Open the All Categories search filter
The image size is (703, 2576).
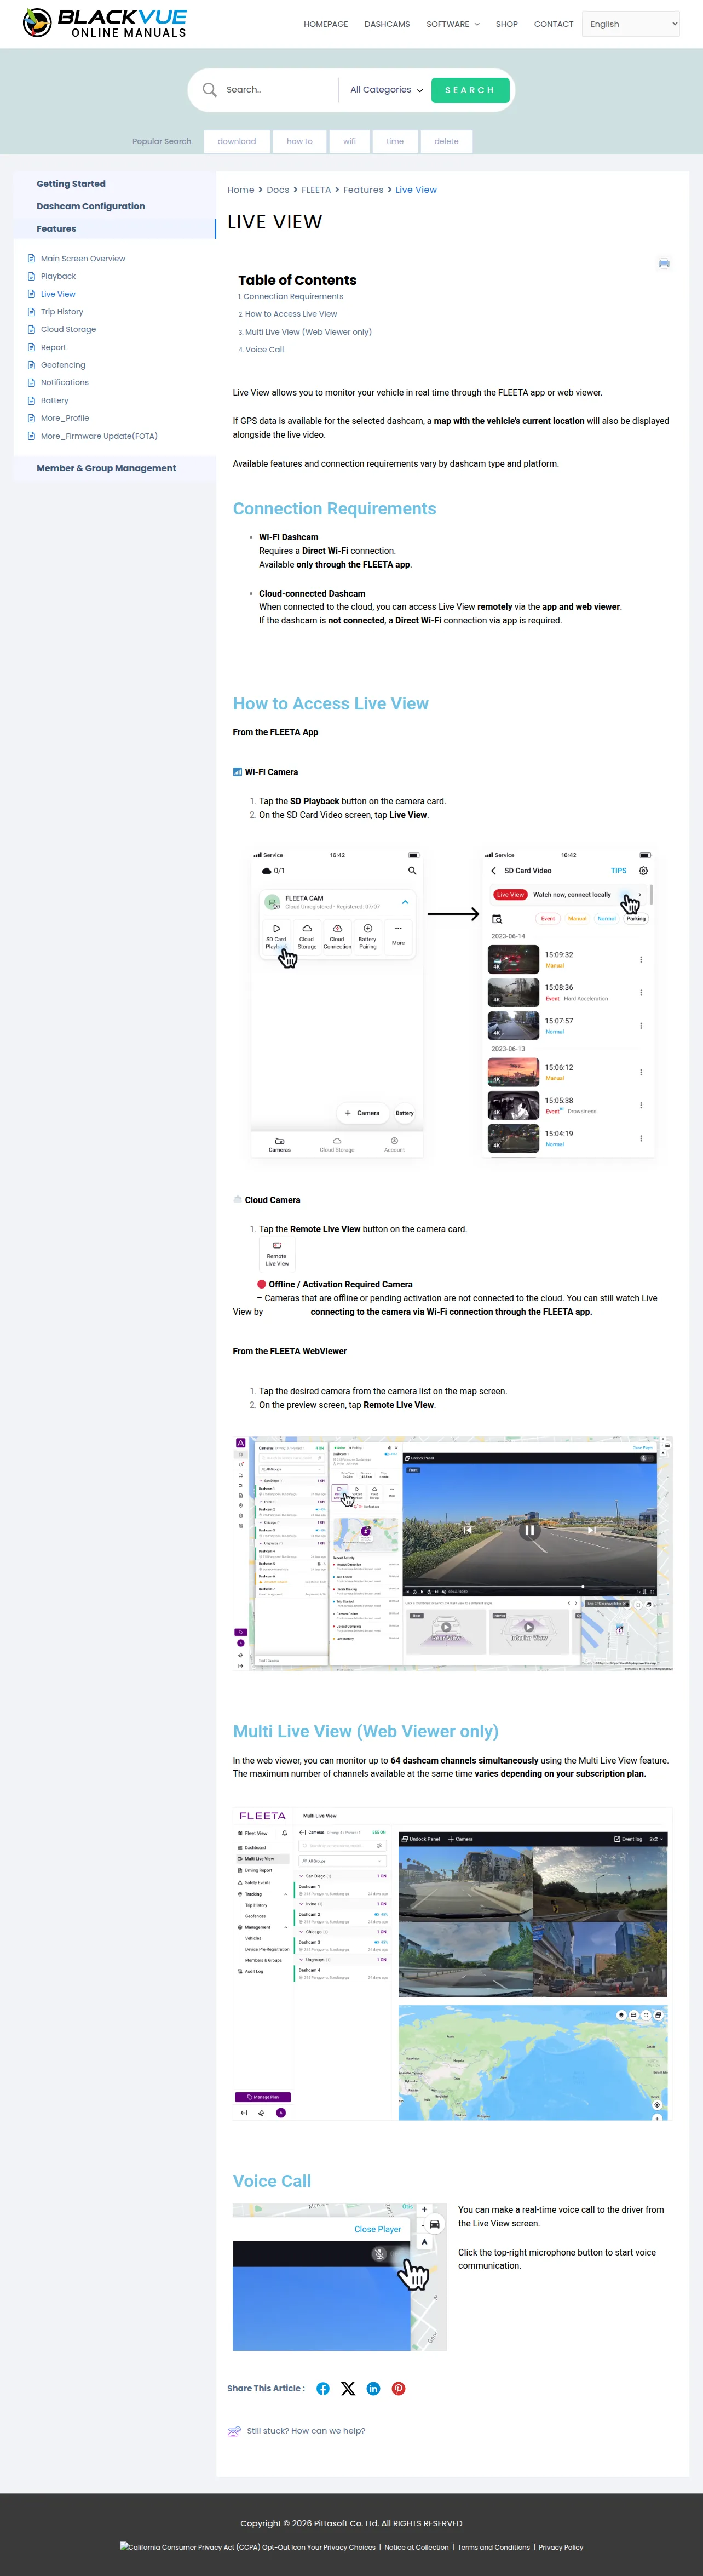386,90
